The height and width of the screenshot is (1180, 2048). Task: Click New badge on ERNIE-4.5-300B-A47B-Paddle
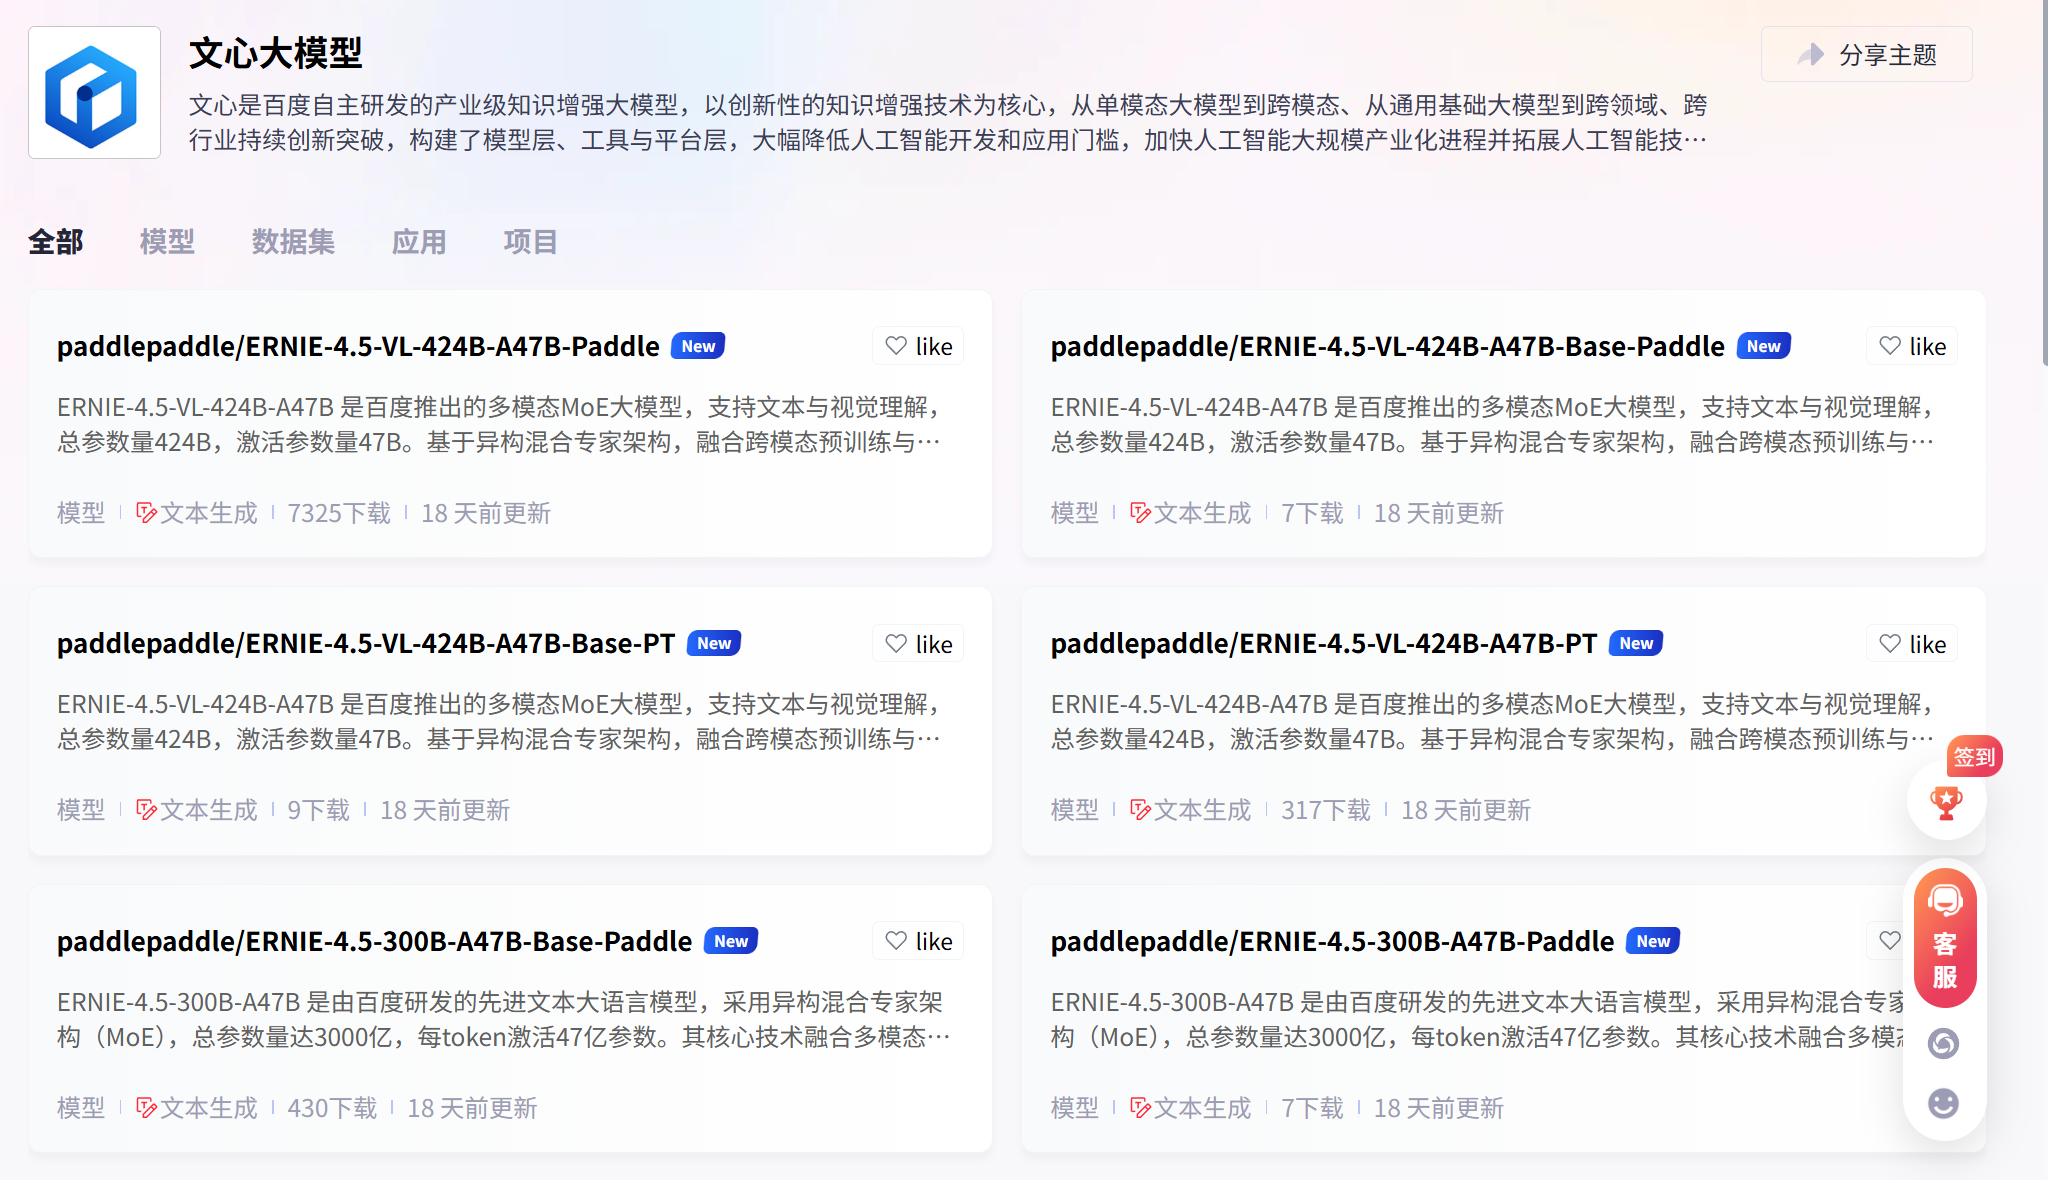pyautogui.click(x=1653, y=941)
